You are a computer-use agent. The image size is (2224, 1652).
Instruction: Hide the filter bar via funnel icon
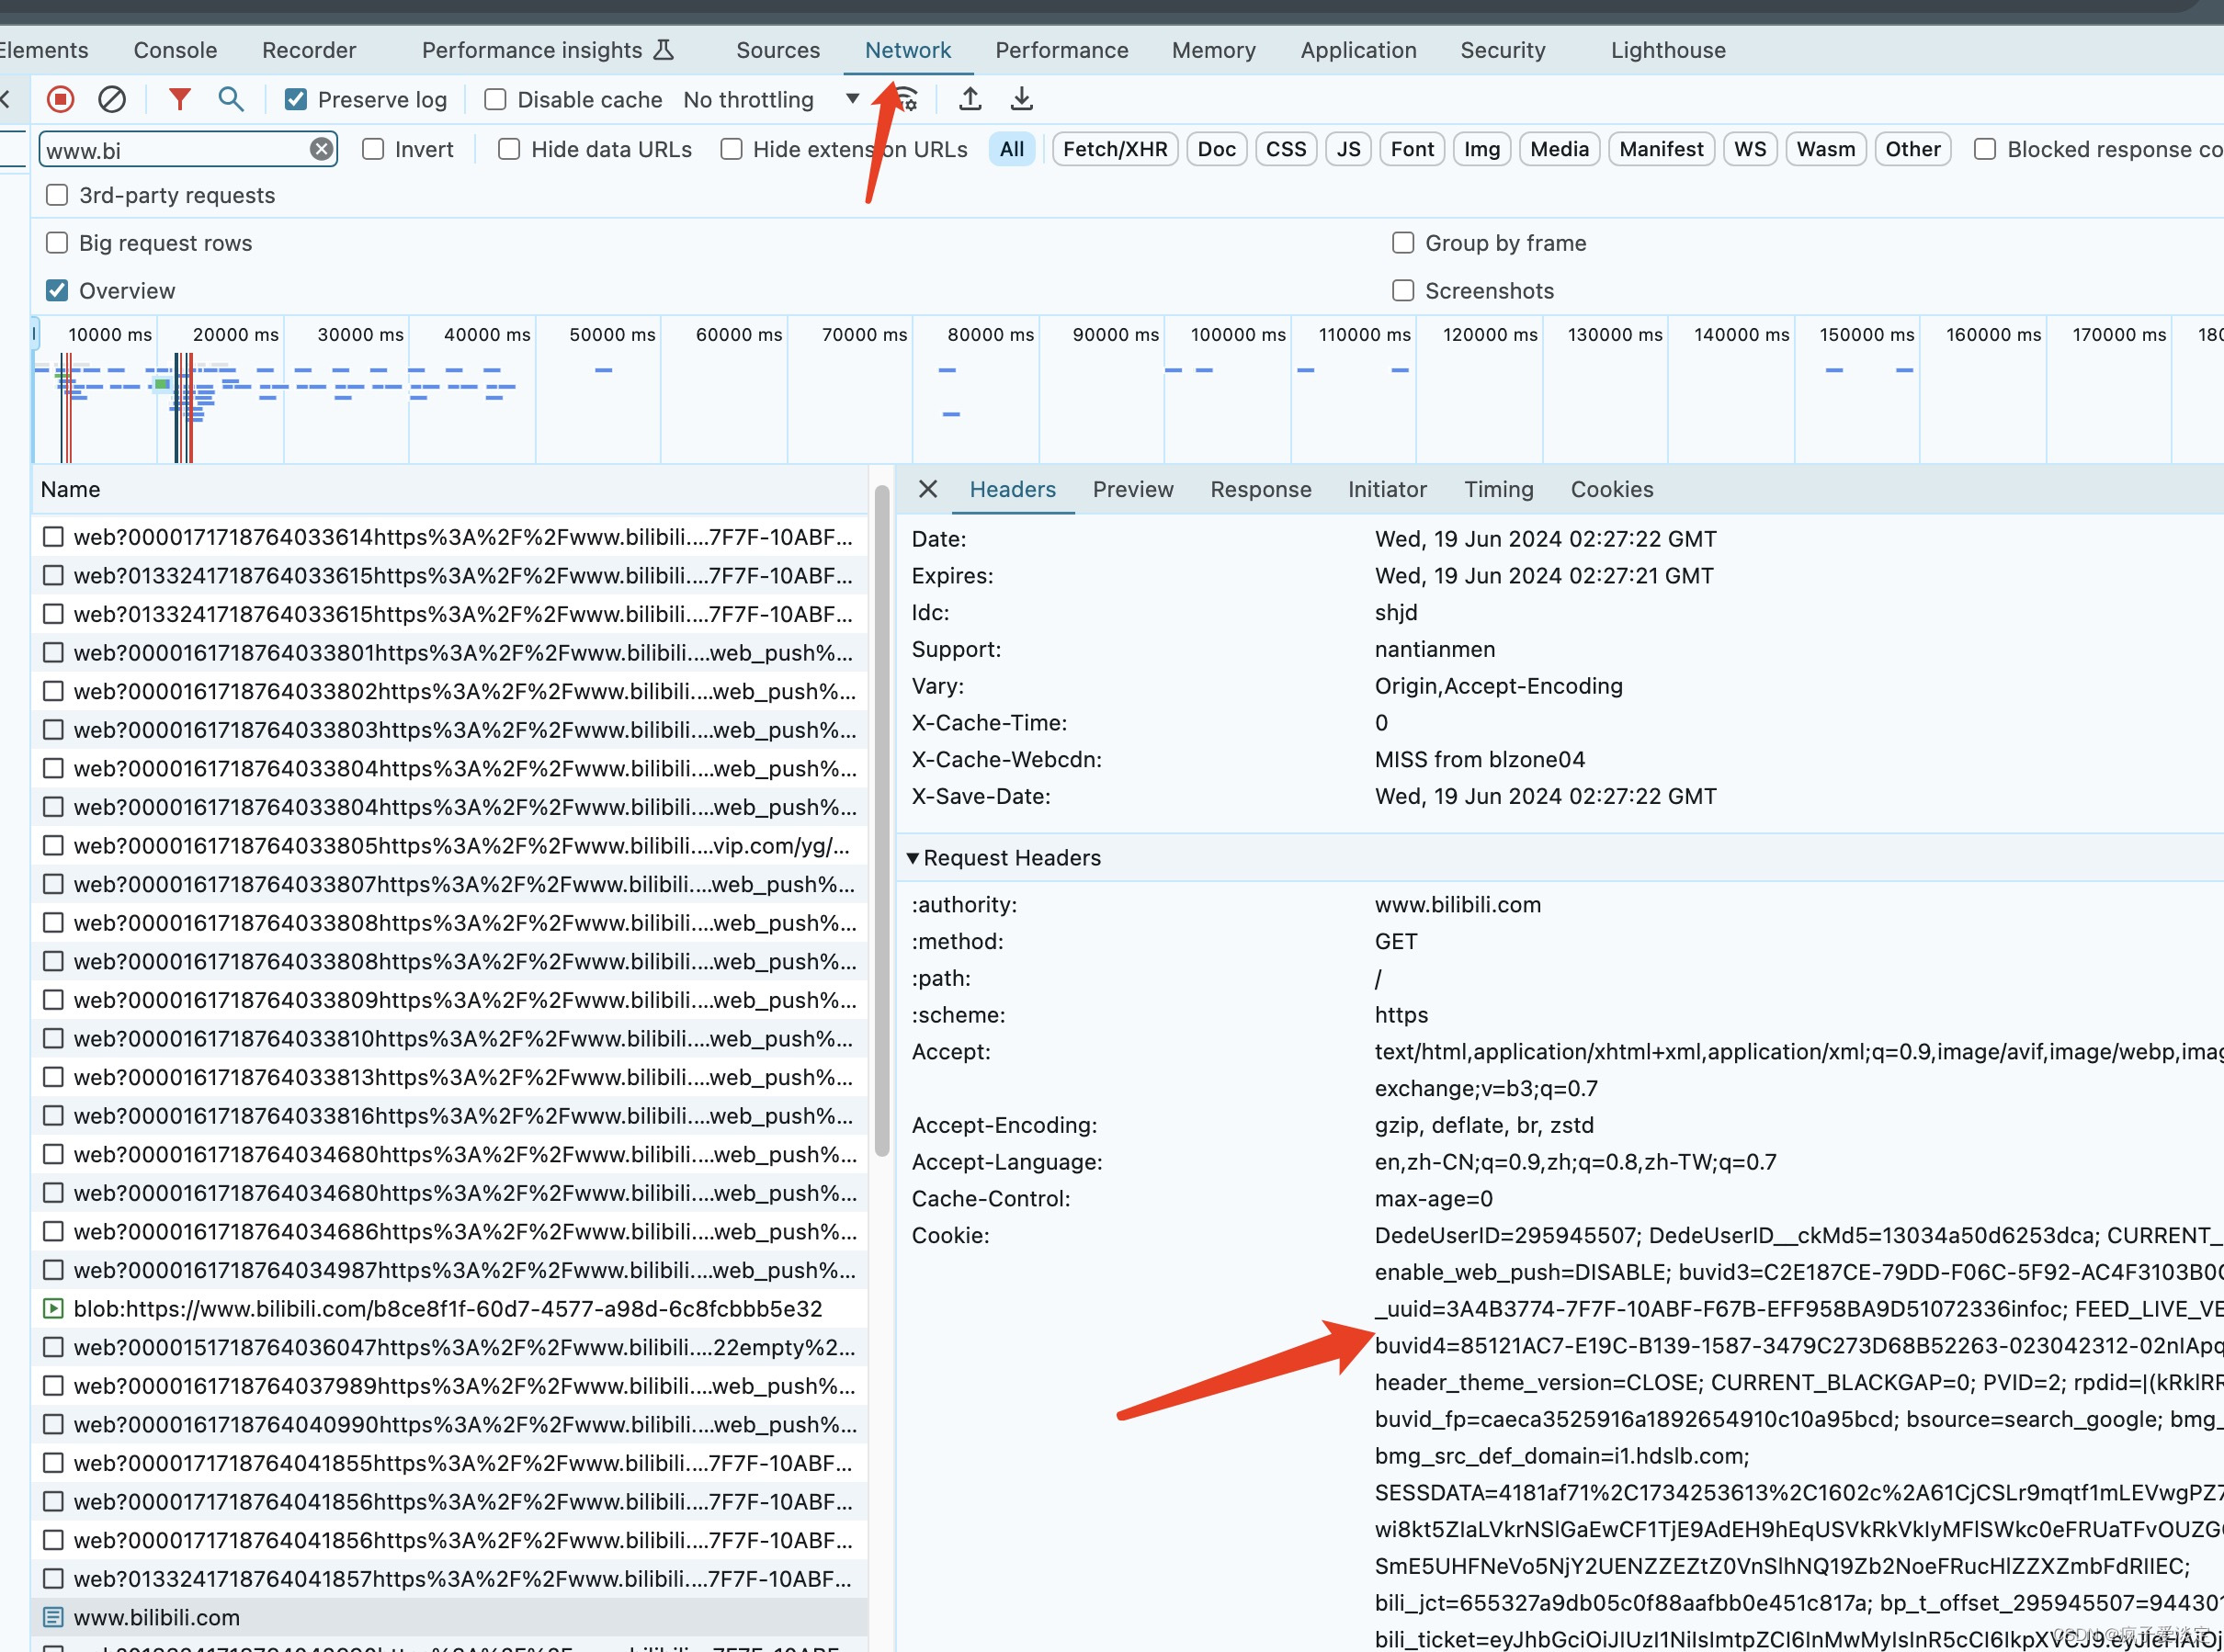179,99
